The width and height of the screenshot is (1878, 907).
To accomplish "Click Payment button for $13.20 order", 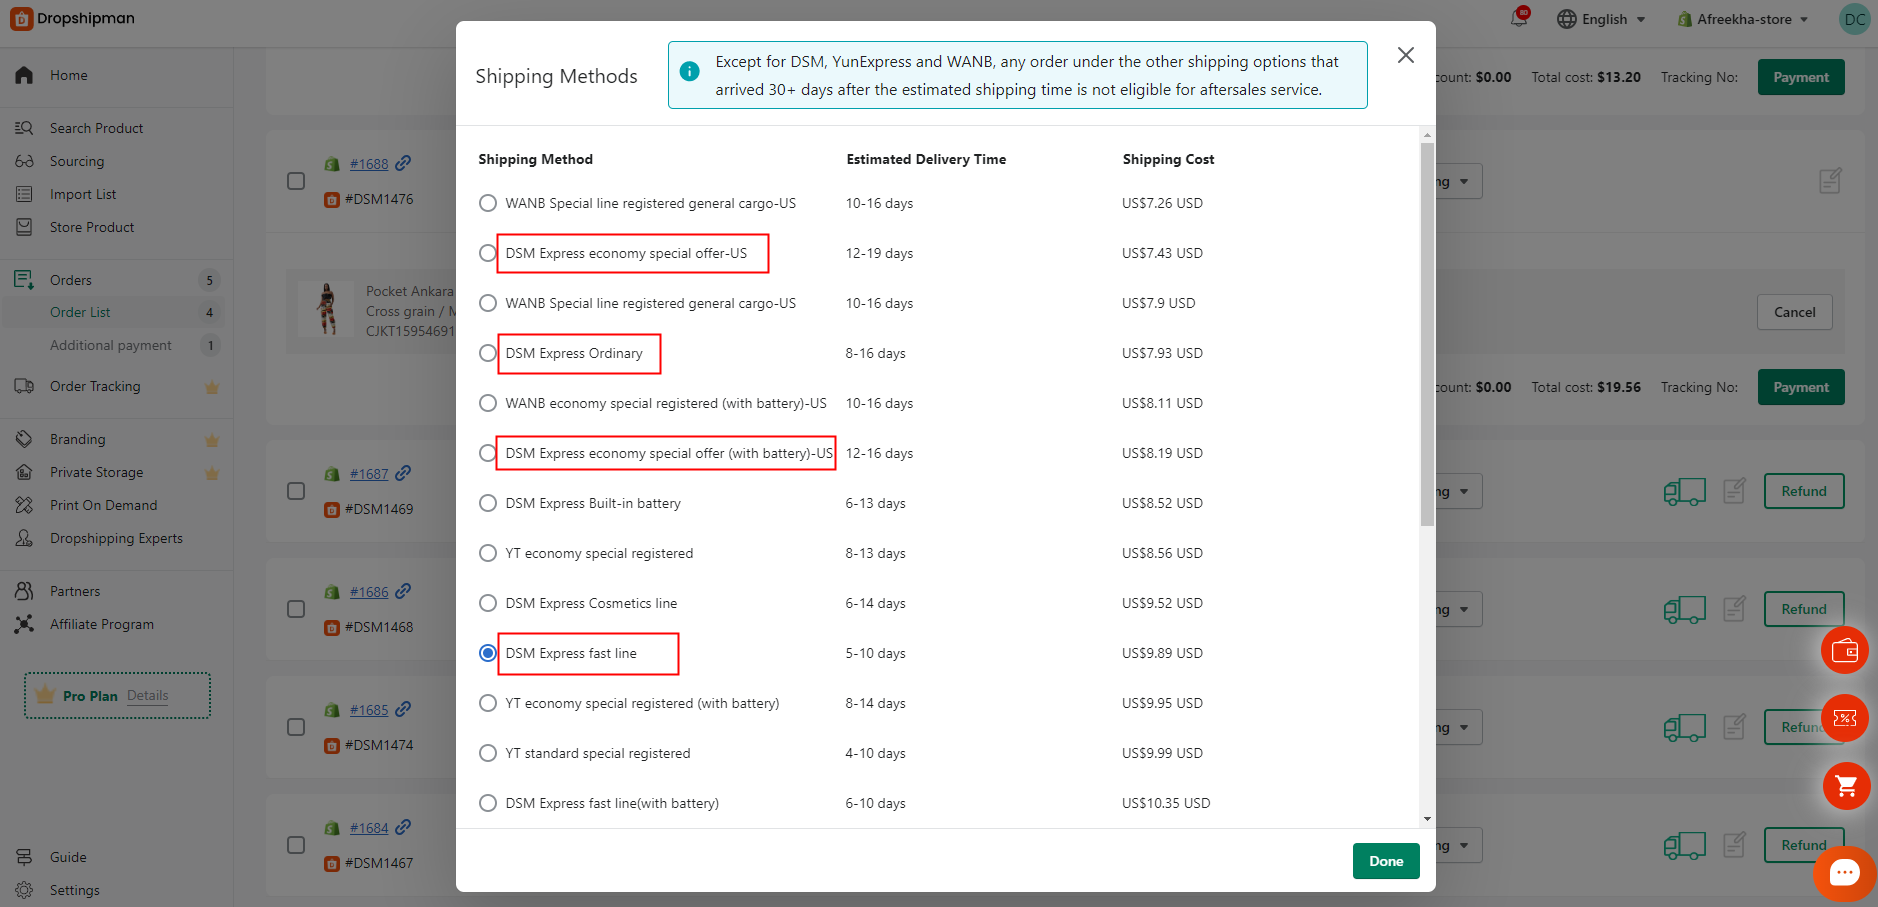I will coord(1801,77).
